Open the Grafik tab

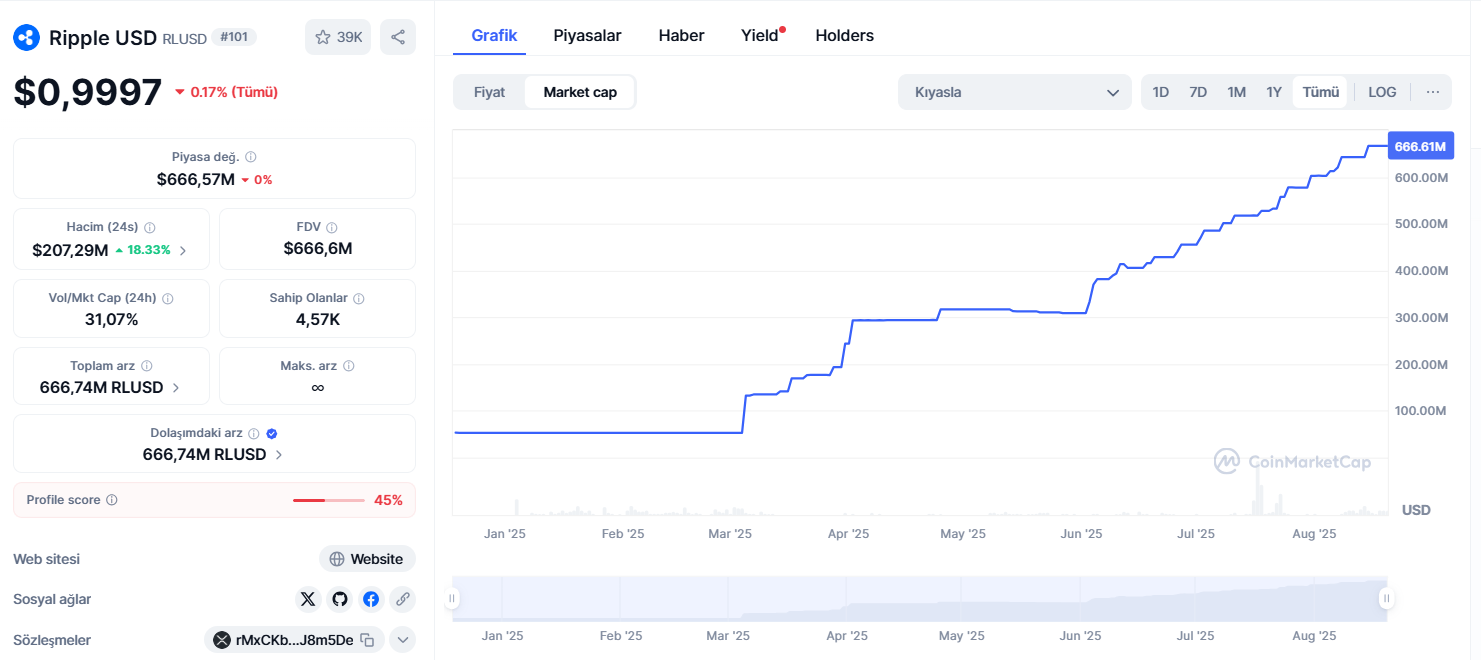(x=494, y=35)
